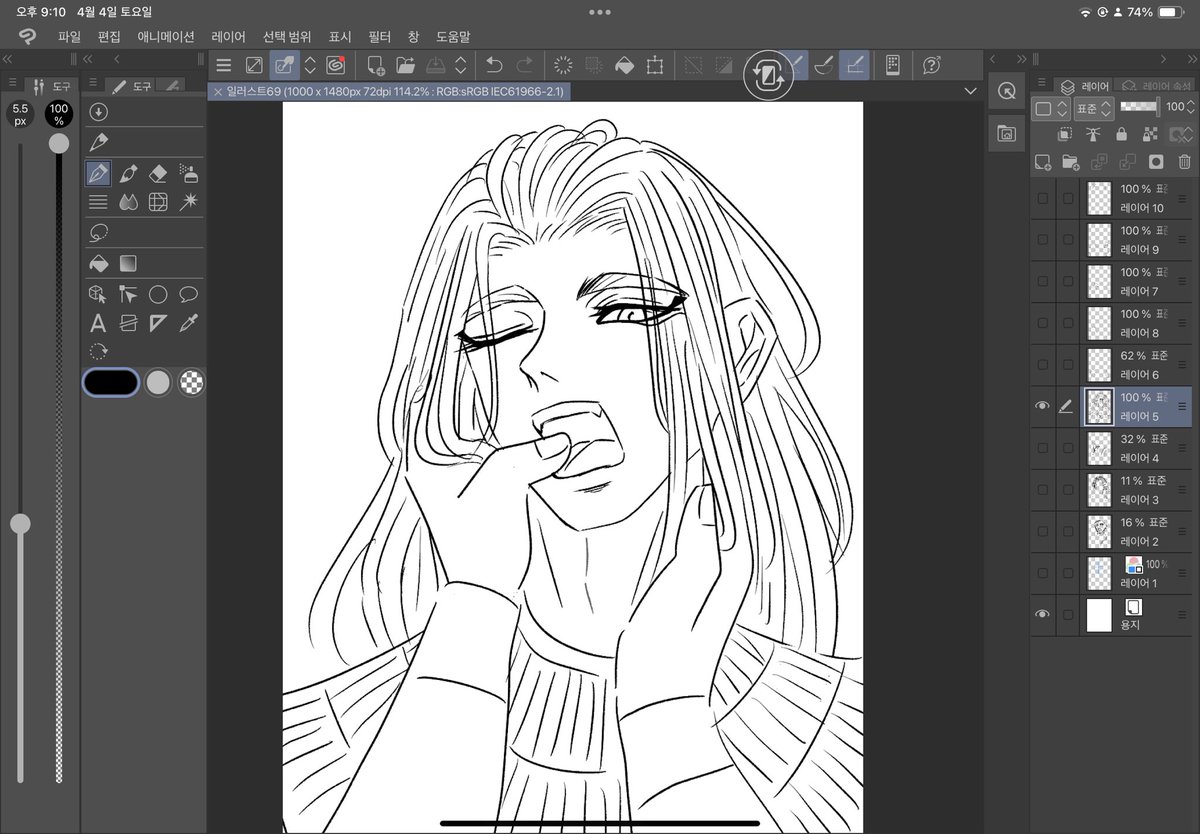Select the transparent color swatch
The width and height of the screenshot is (1200, 834).
tap(191, 382)
